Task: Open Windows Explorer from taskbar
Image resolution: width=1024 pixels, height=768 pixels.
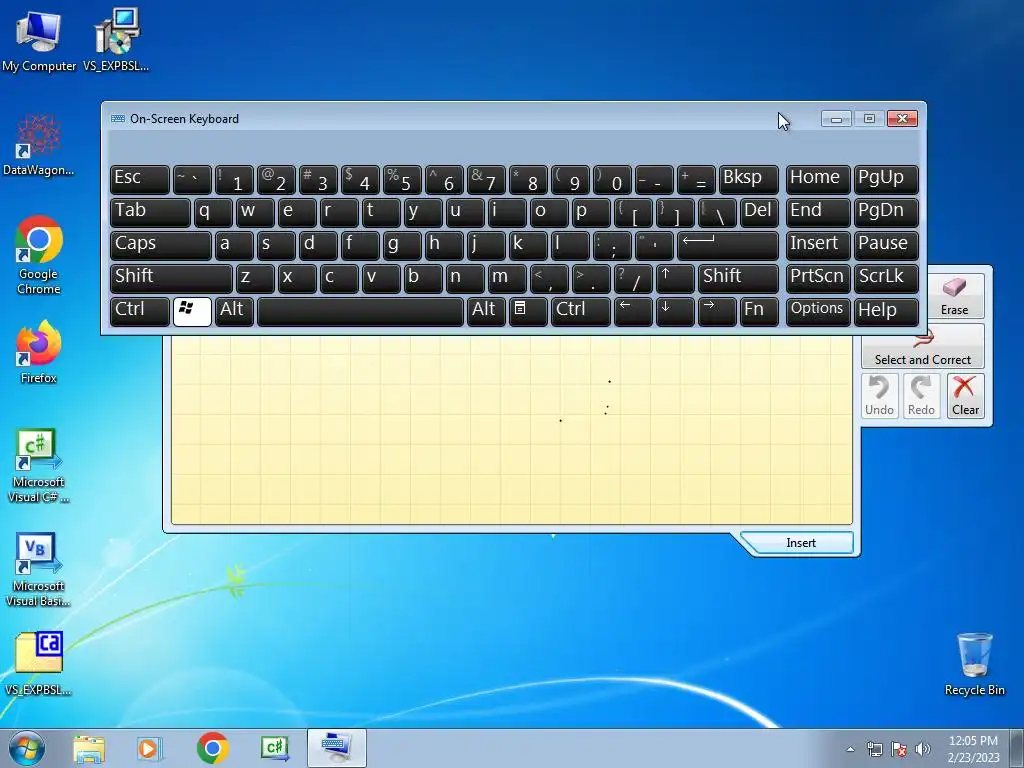Action: pyautogui.click(x=89, y=748)
